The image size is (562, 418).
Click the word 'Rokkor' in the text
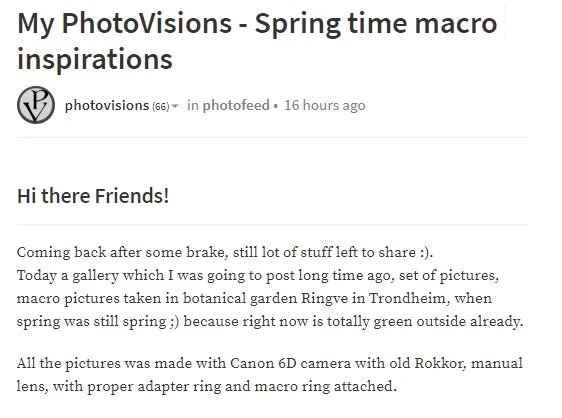point(440,364)
